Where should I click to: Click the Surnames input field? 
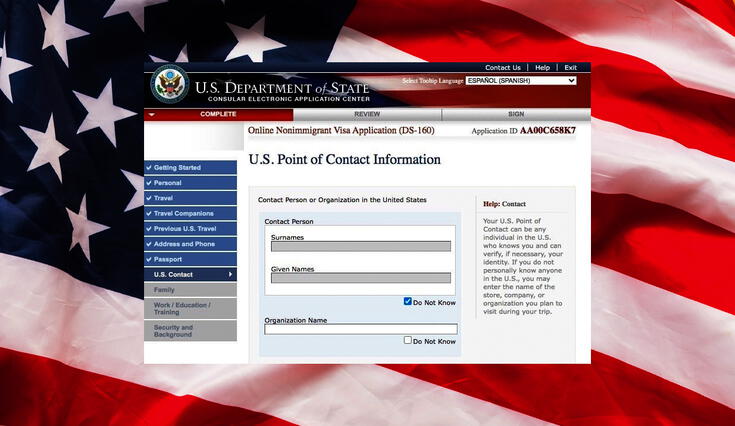pos(361,246)
